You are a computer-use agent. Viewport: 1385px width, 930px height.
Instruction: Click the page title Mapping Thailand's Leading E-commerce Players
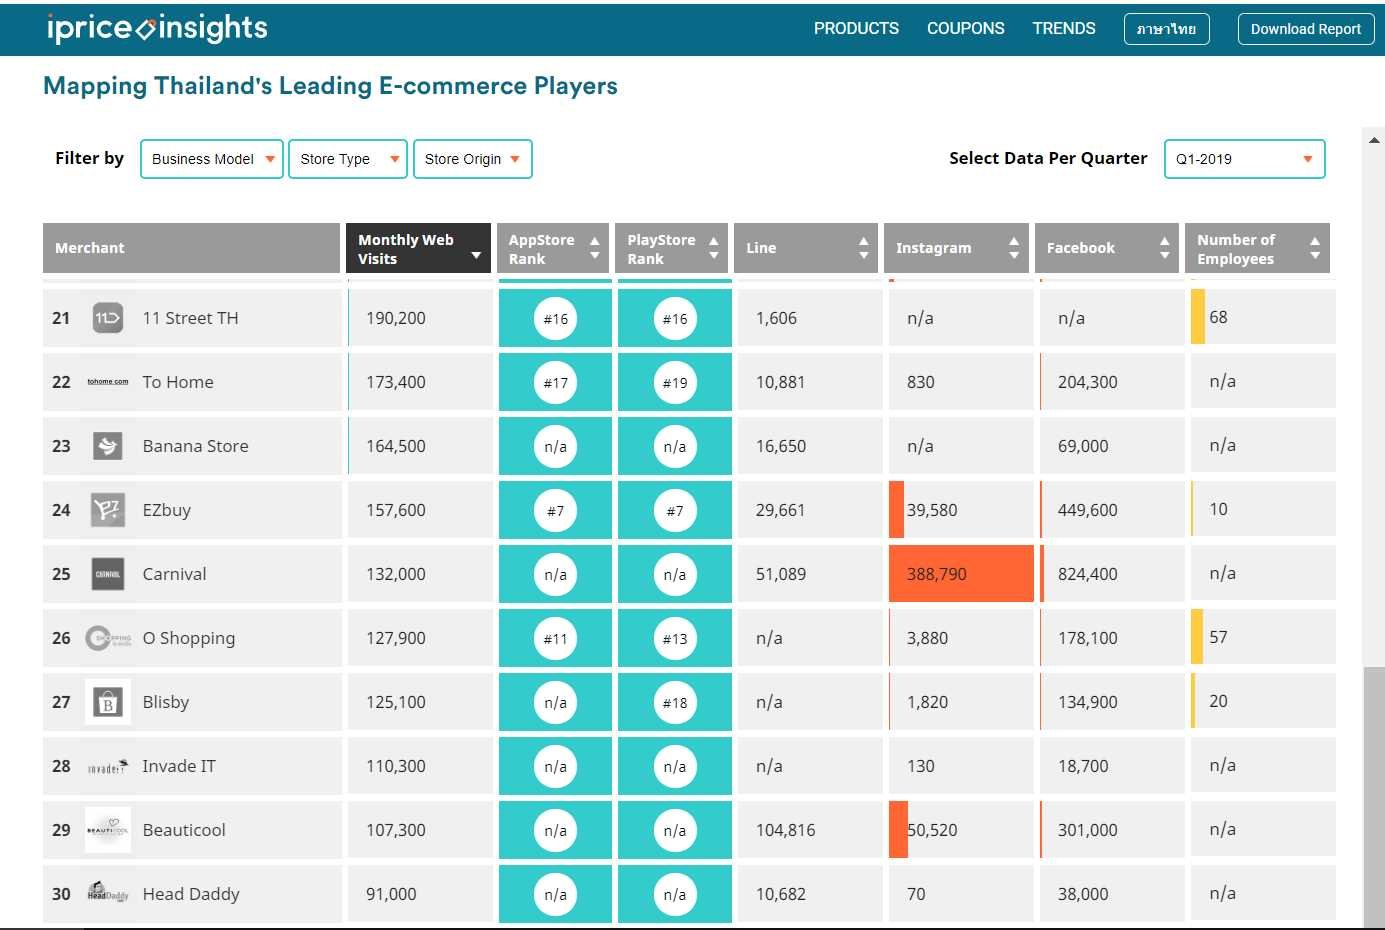(x=330, y=86)
